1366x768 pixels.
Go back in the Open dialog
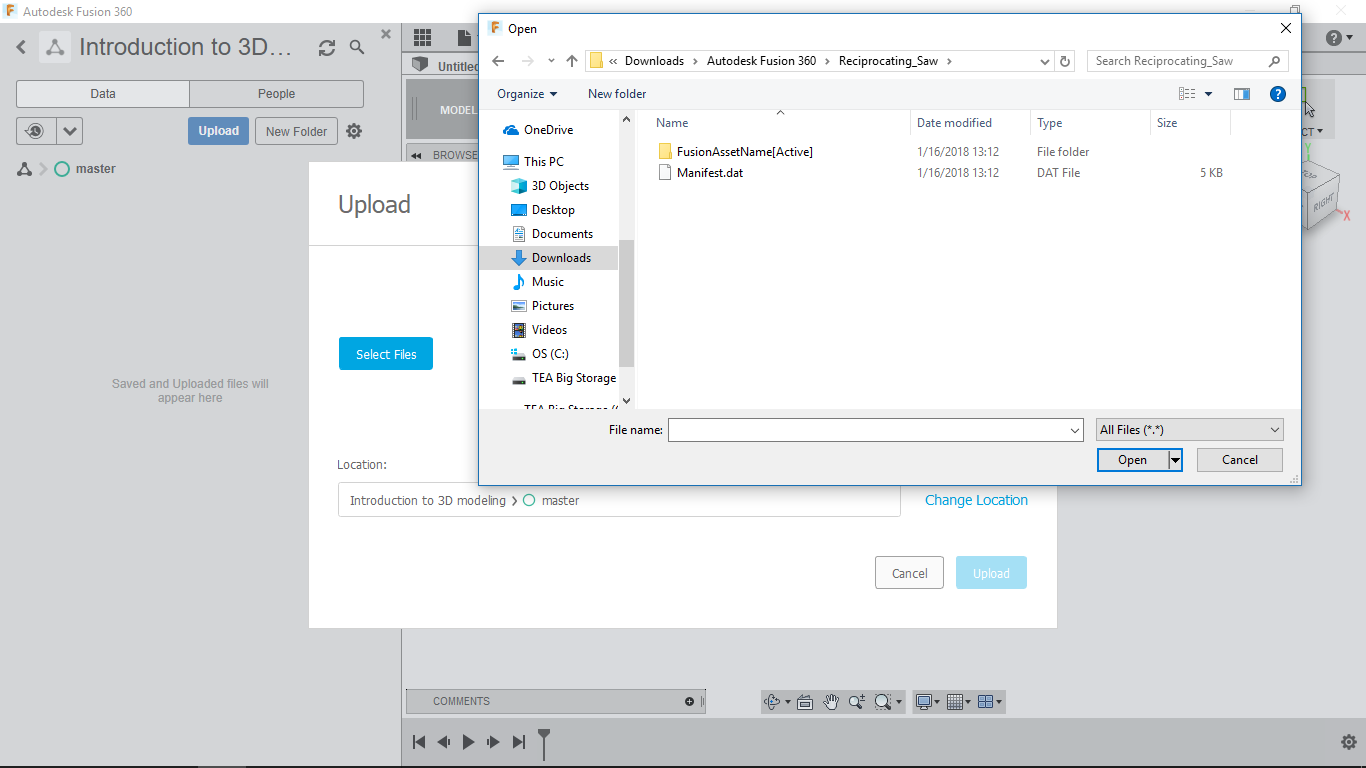click(498, 61)
